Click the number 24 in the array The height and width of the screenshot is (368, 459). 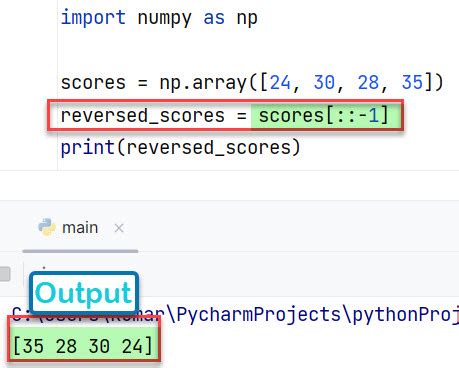click(x=280, y=82)
